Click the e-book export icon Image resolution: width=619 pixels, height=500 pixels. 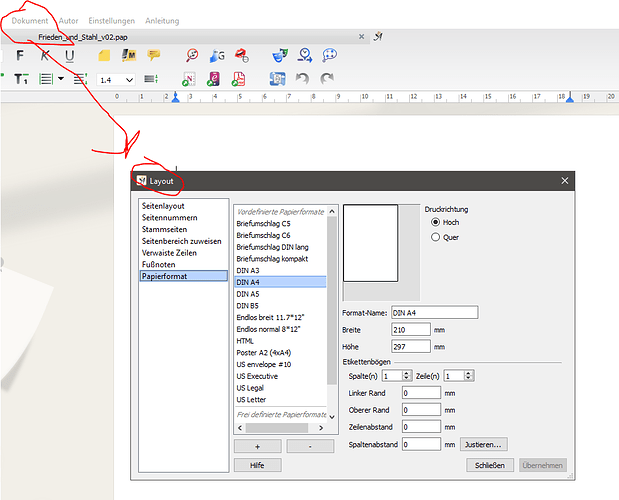click(214, 79)
